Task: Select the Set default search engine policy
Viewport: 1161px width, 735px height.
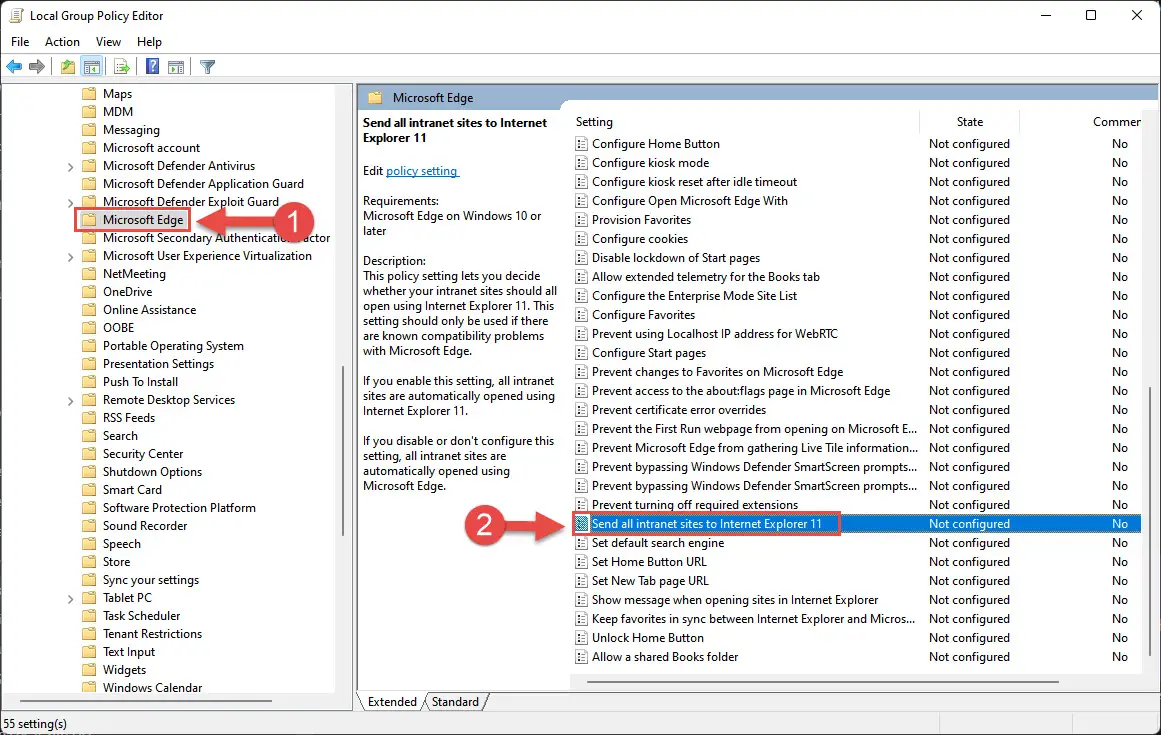Action: click(658, 543)
